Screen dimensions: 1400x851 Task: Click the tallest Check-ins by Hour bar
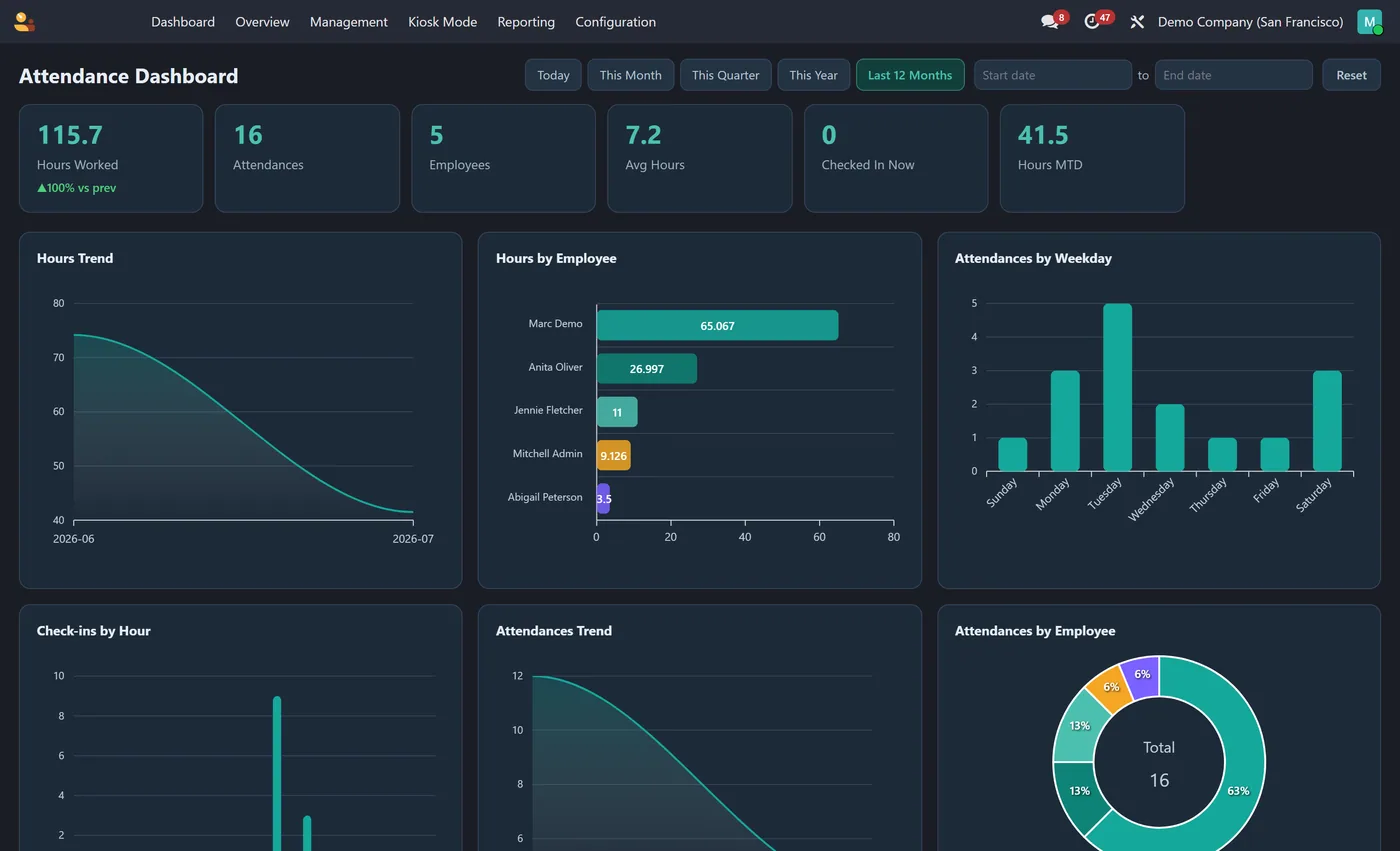[277, 773]
